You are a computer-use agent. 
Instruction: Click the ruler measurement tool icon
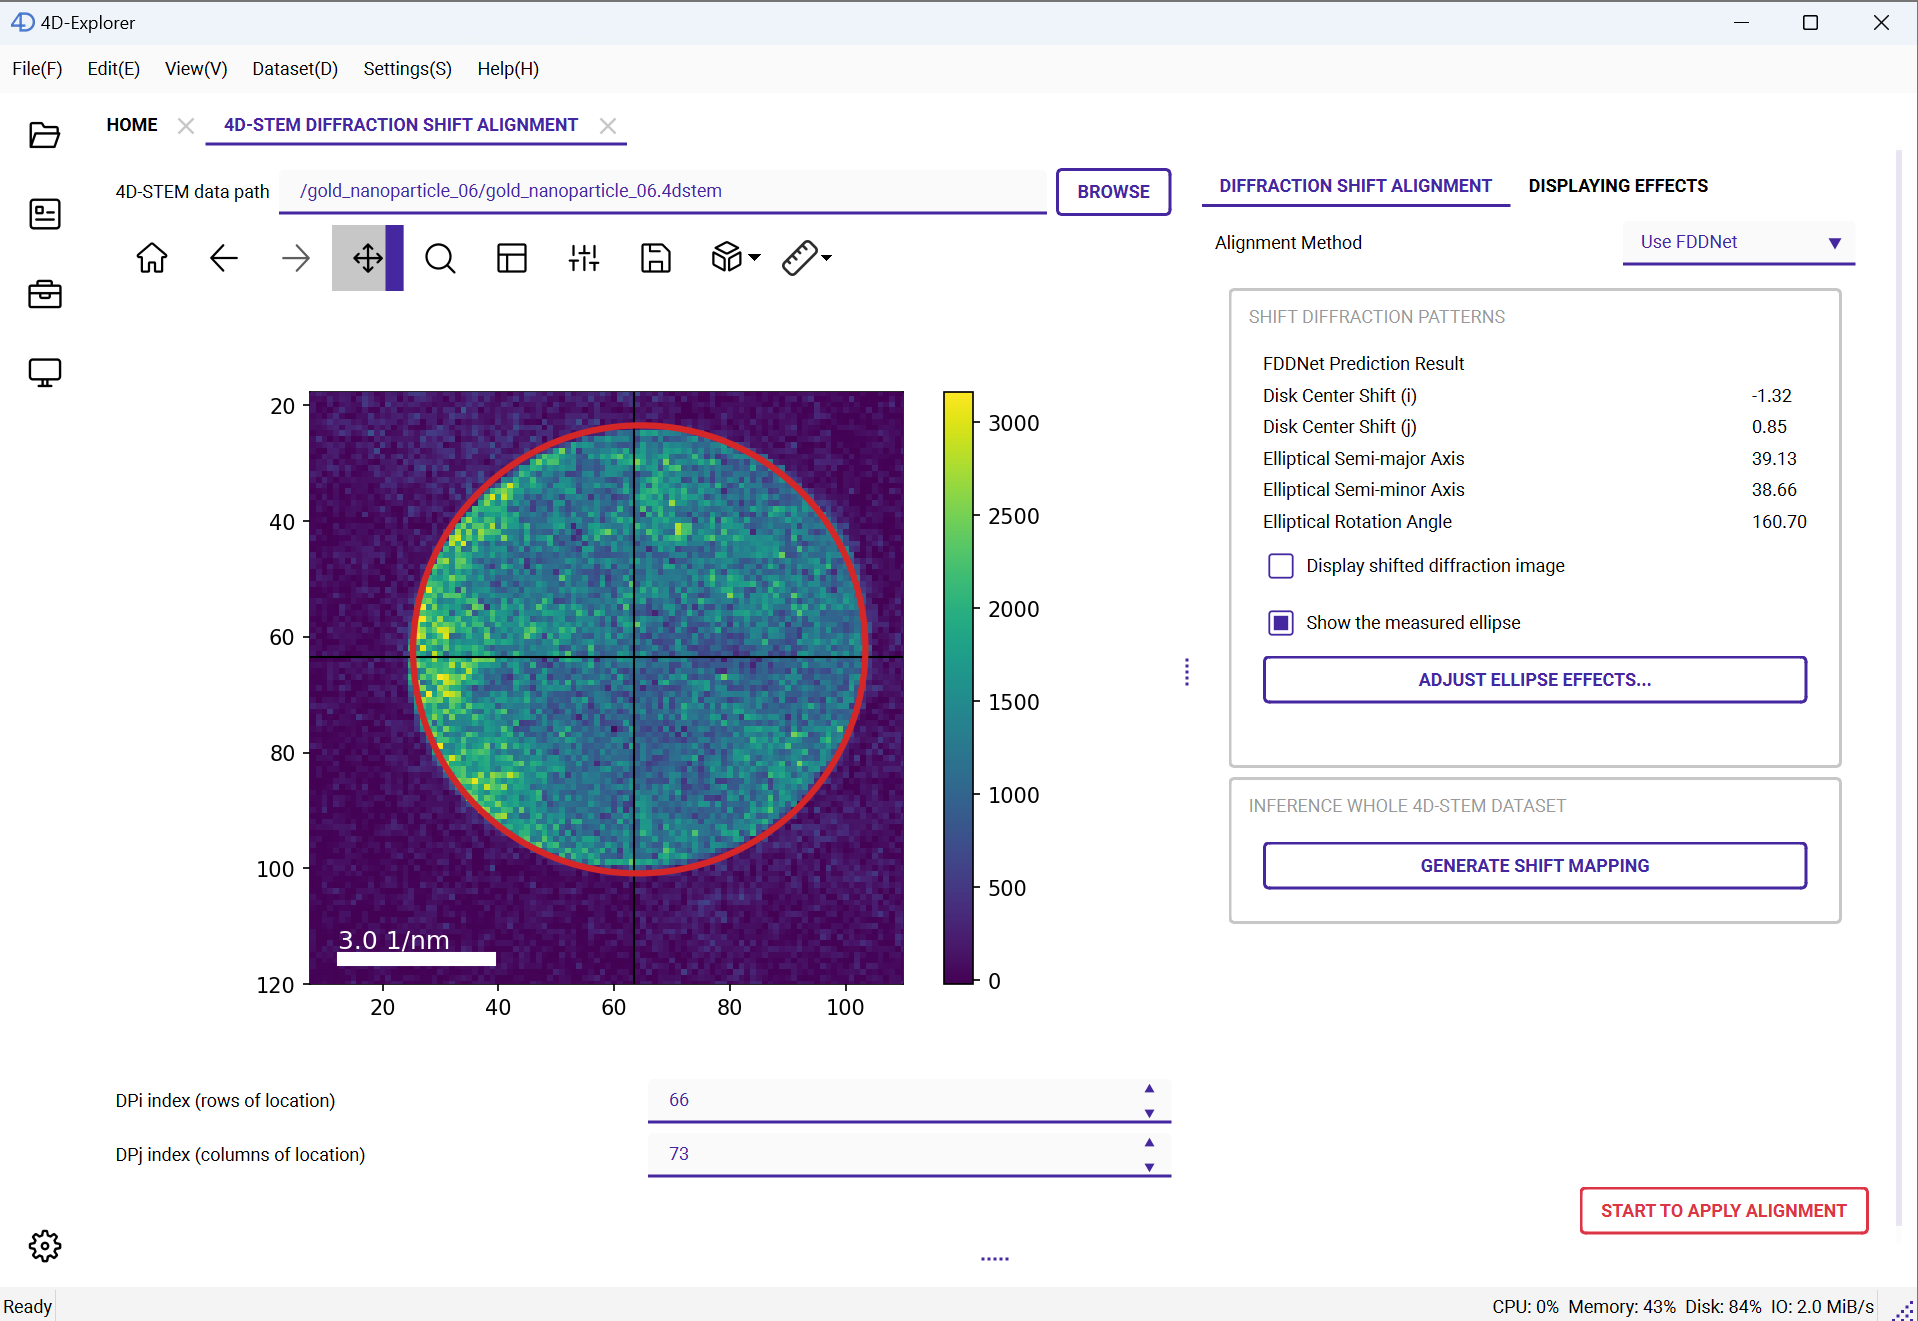click(x=800, y=258)
